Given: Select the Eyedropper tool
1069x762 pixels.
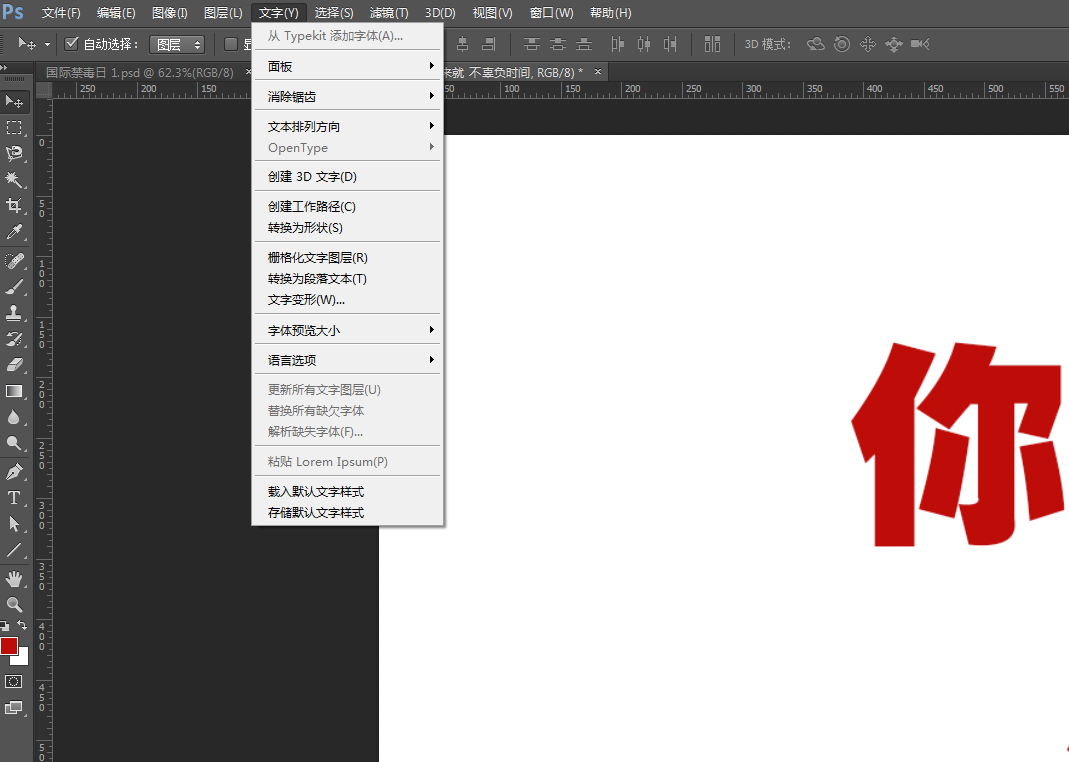Looking at the screenshot, I should [14, 232].
